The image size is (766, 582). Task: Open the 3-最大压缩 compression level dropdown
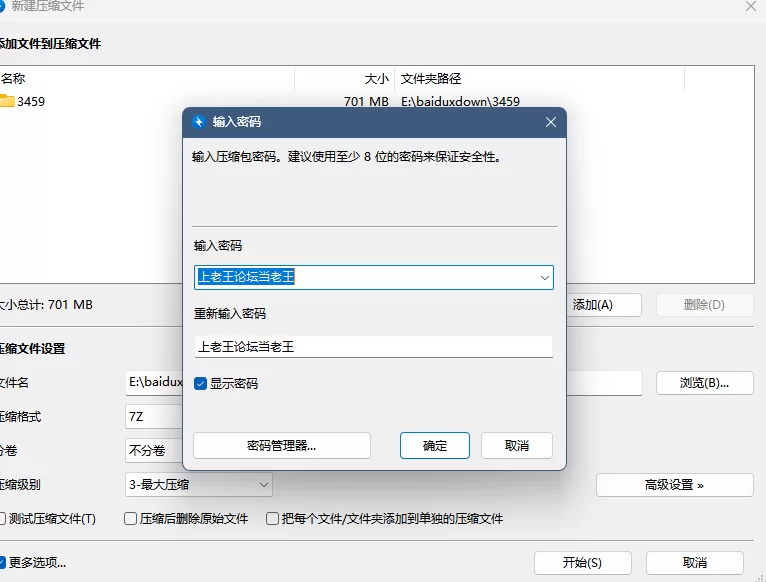[x=199, y=485]
